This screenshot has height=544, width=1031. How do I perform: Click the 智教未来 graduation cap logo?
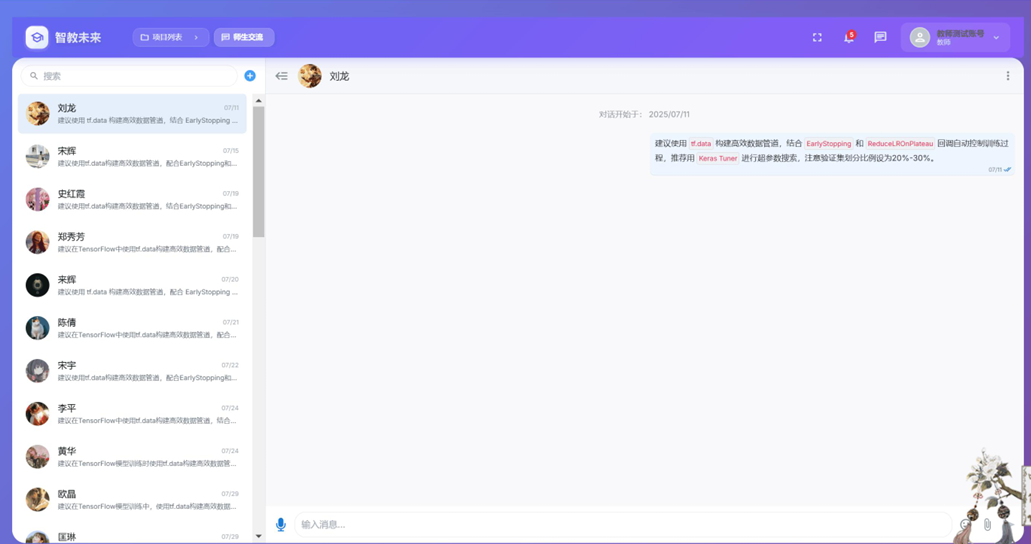[37, 37]
